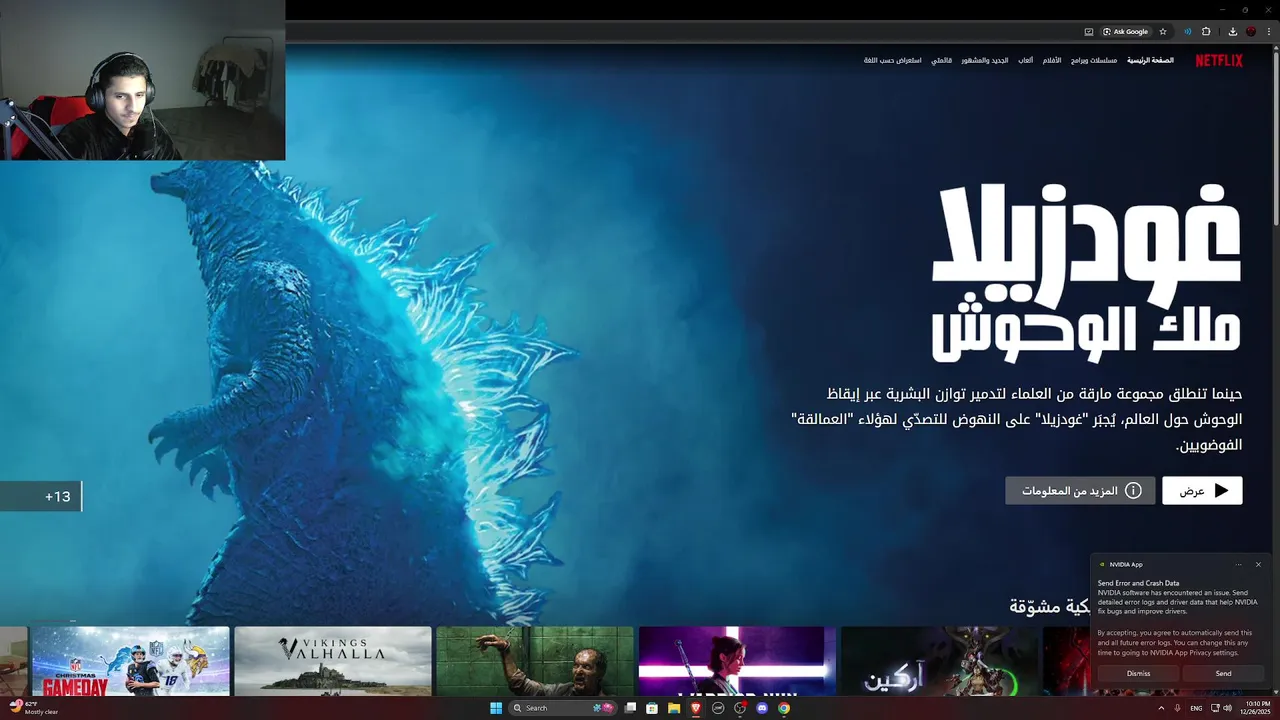The height and width of the screenshot is (720, 1280).
Task: Open the أركين Arcane thumbnail
Action: [939, 661]
